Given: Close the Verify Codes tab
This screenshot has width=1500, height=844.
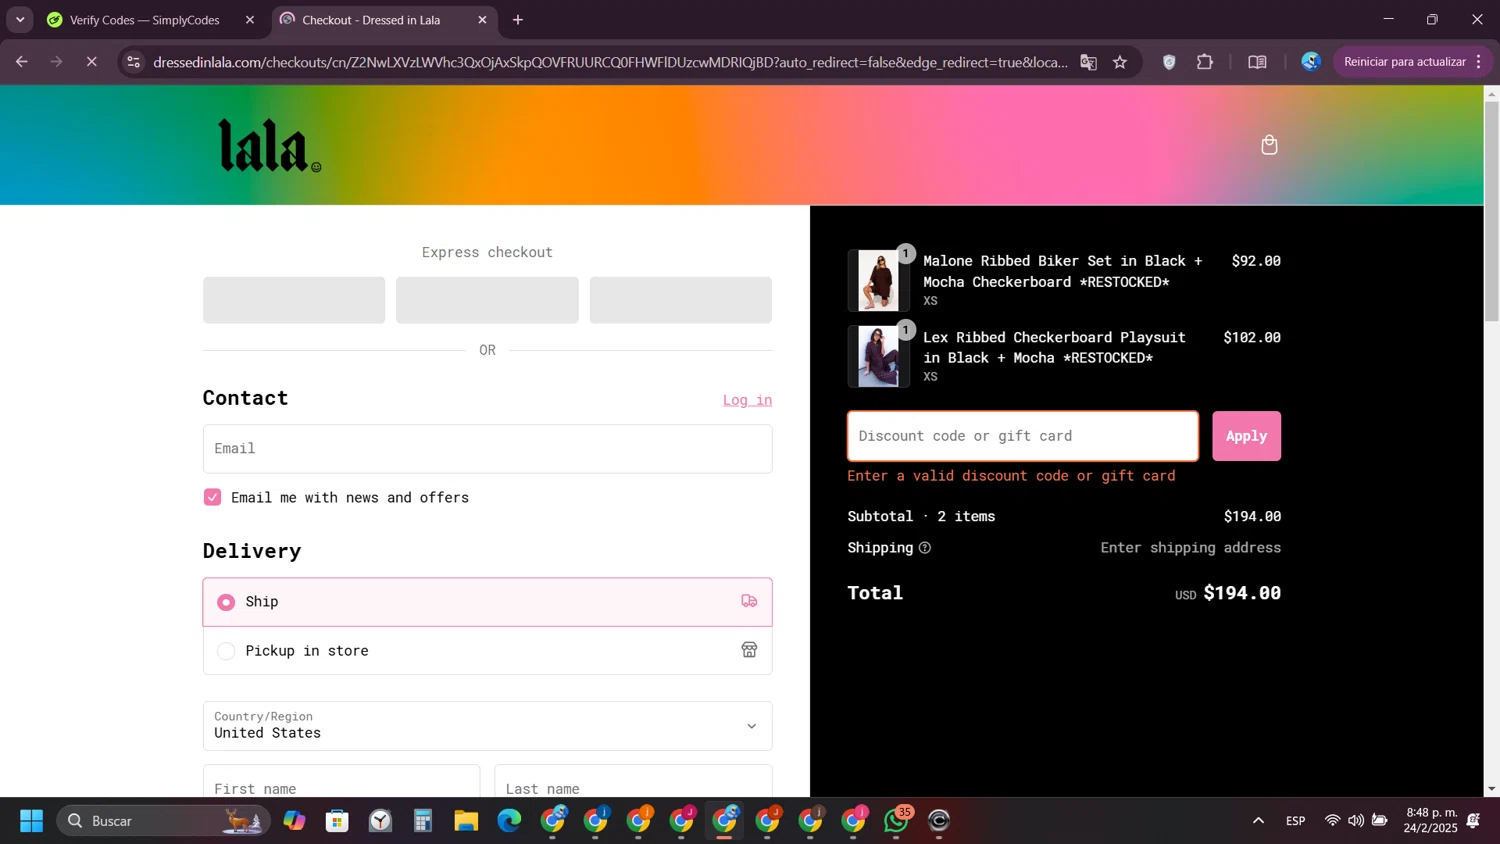Looking at the screenshot, I should coord(250,20).
